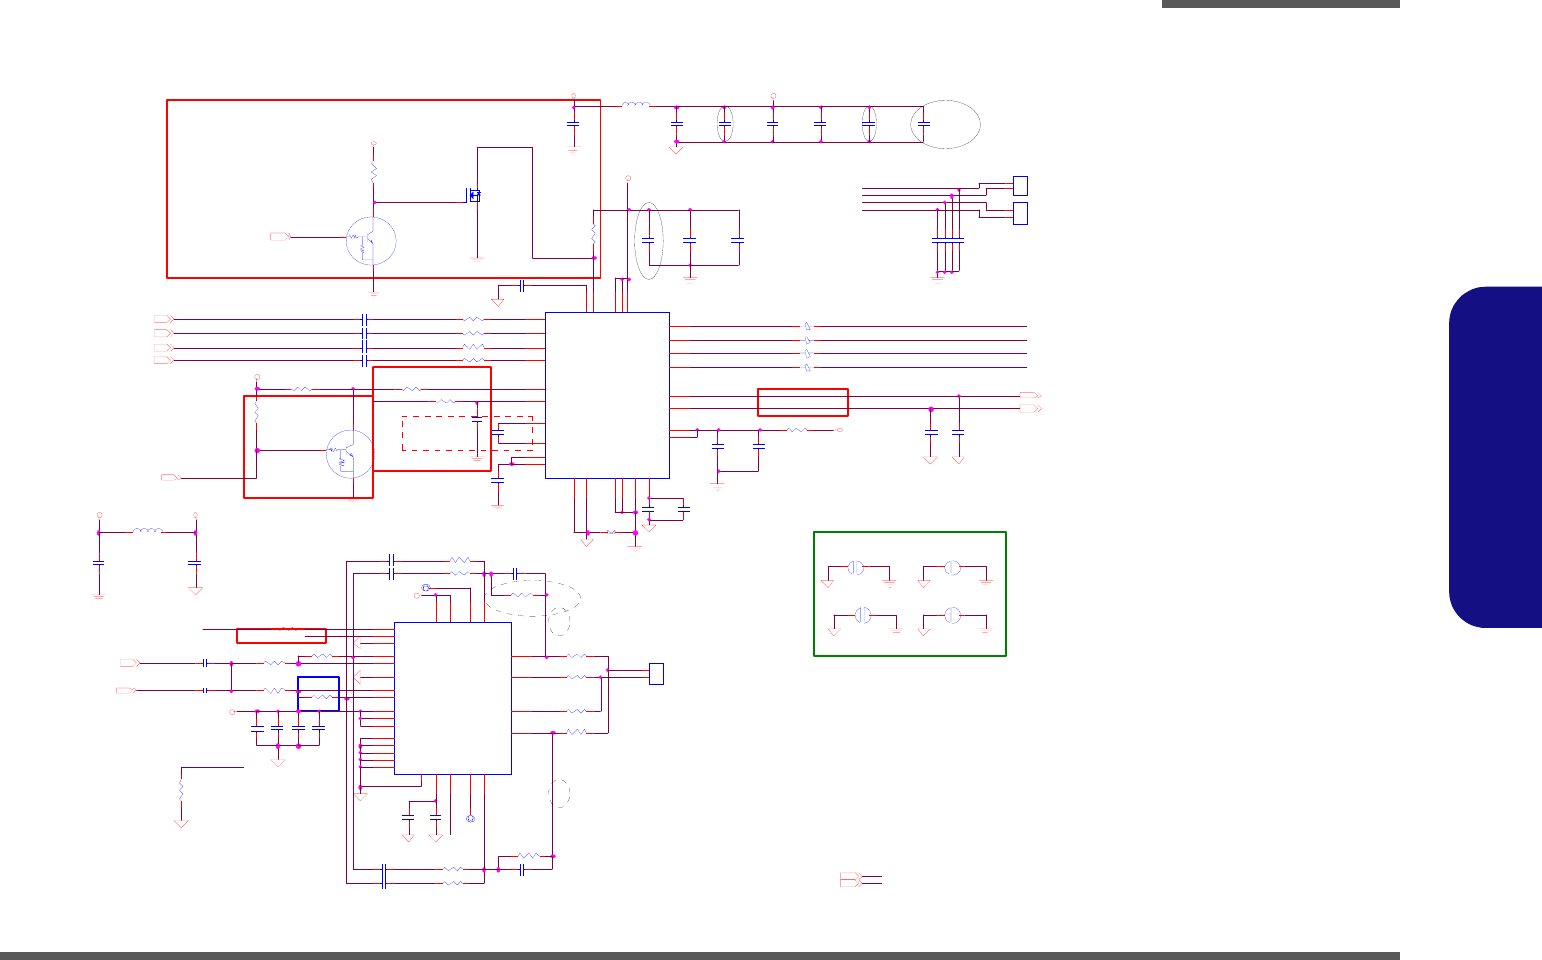
Task: Click the double-line port symbol at the bottom
Action: (x=850, y=879)
